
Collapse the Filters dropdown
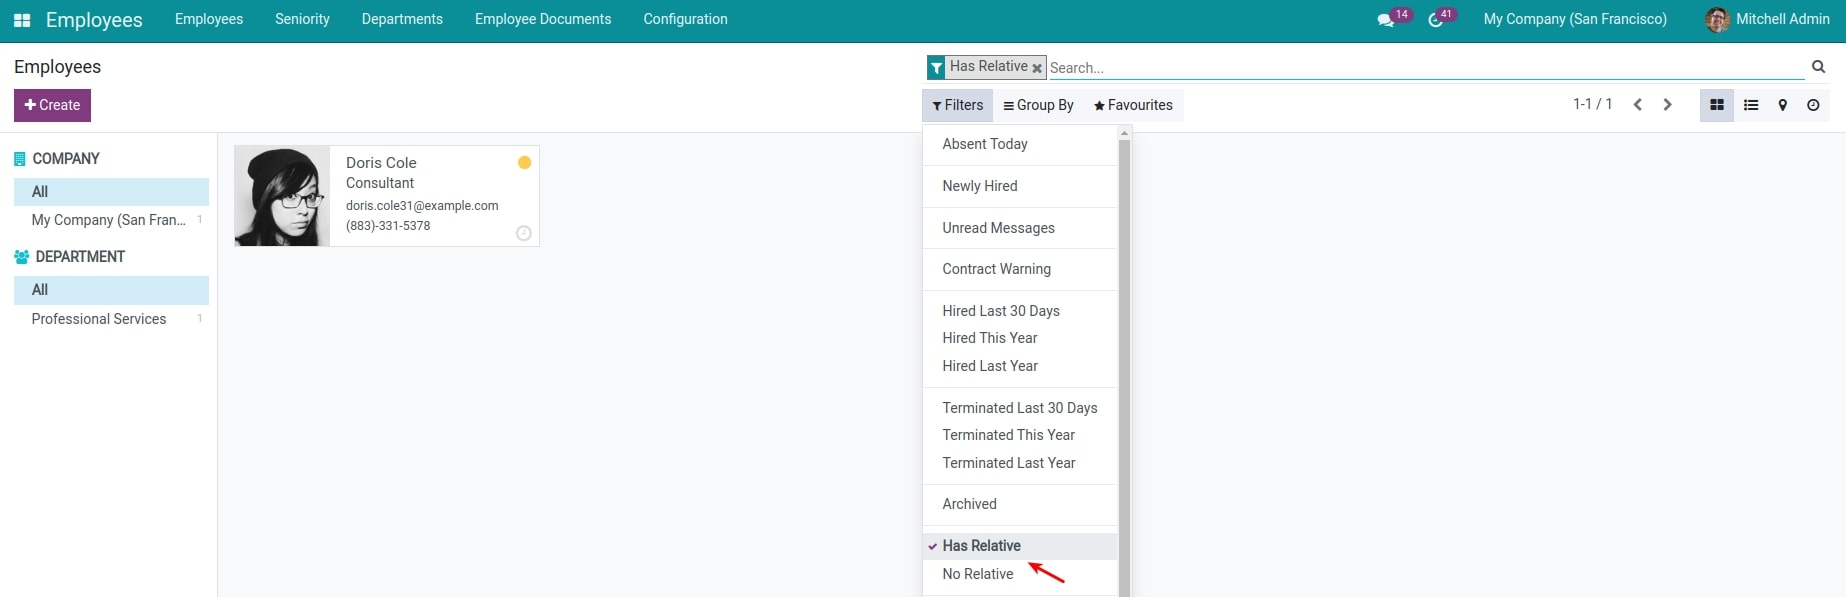point(956,104)
